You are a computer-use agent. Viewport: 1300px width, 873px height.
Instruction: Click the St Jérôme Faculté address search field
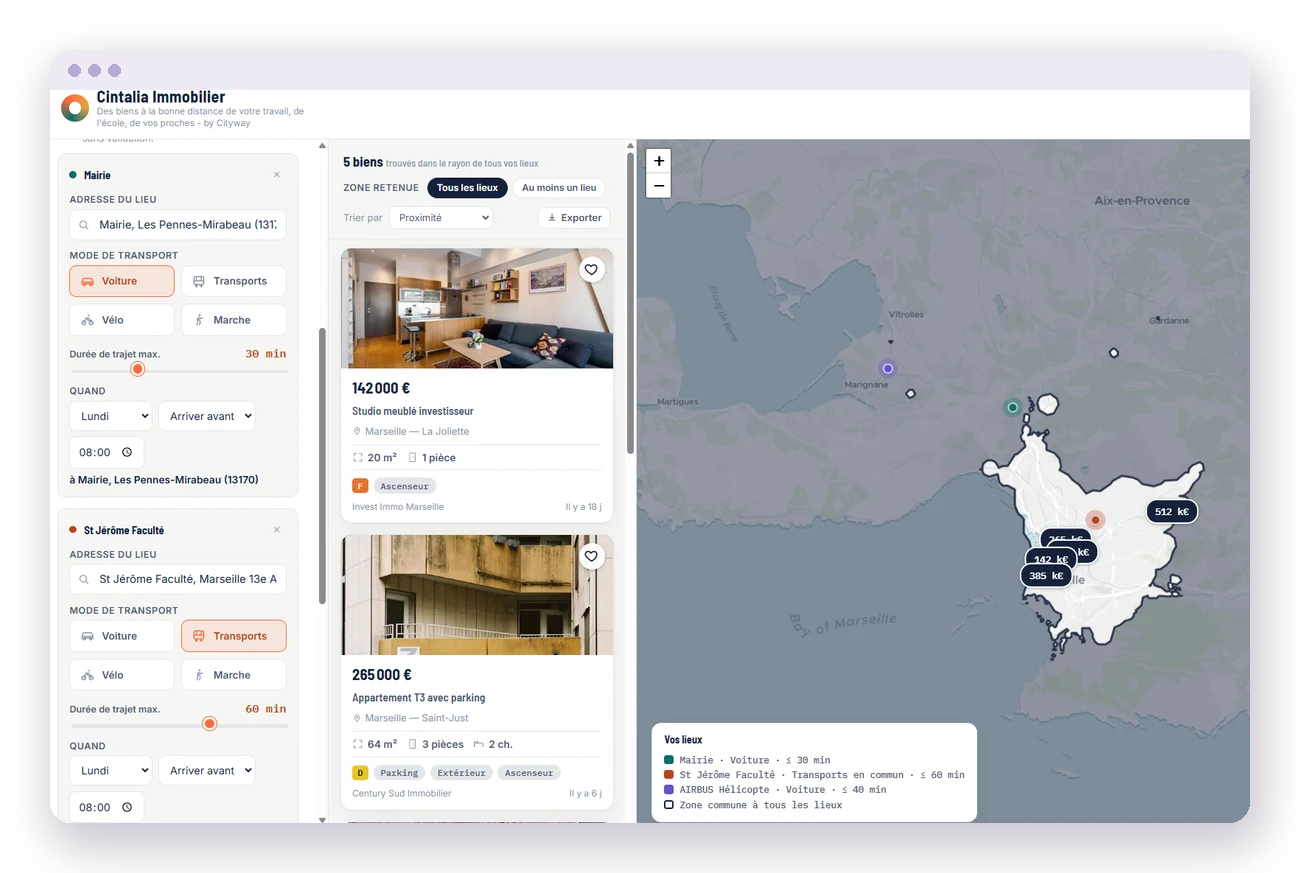click(x=178, y=579)
